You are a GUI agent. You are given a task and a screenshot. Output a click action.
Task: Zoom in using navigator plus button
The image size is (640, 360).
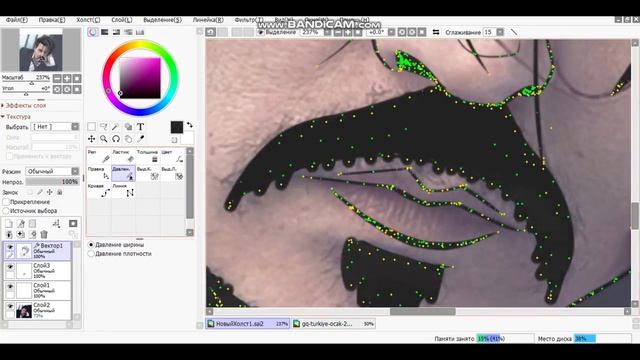[67, 78]
